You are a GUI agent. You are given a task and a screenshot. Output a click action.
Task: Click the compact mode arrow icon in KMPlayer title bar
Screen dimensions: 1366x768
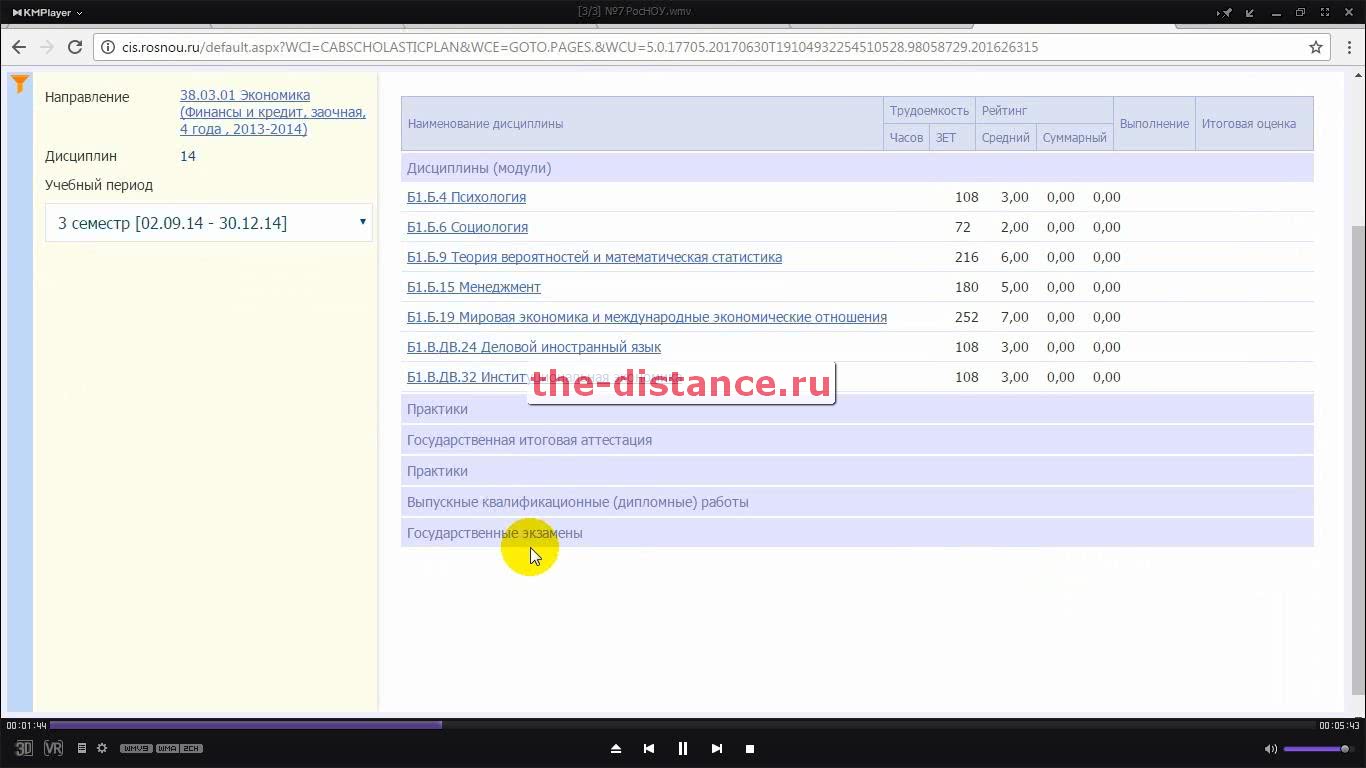[1250, 12]
